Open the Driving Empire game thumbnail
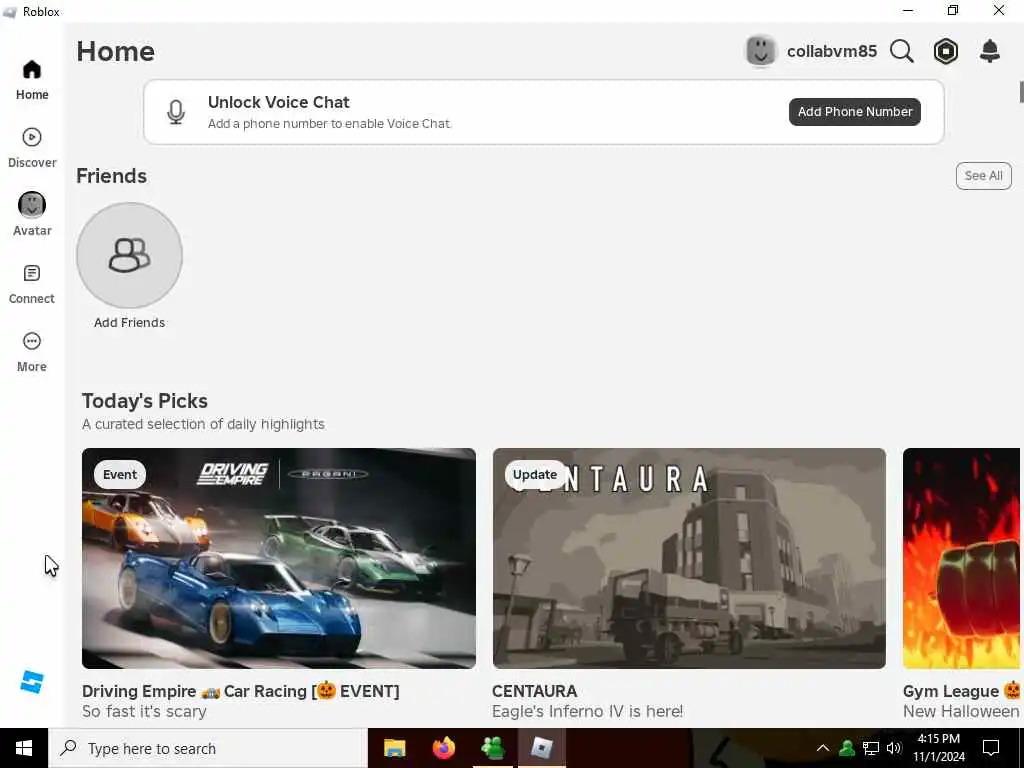Image resolution: width=1024 pixels, height=768 pixels. coord(279,558)
